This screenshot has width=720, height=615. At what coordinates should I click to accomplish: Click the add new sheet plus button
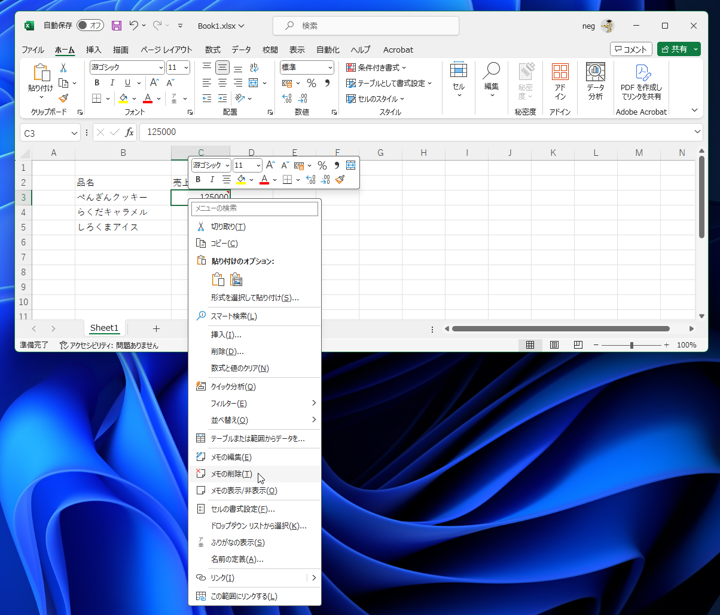tap(156, 328)
